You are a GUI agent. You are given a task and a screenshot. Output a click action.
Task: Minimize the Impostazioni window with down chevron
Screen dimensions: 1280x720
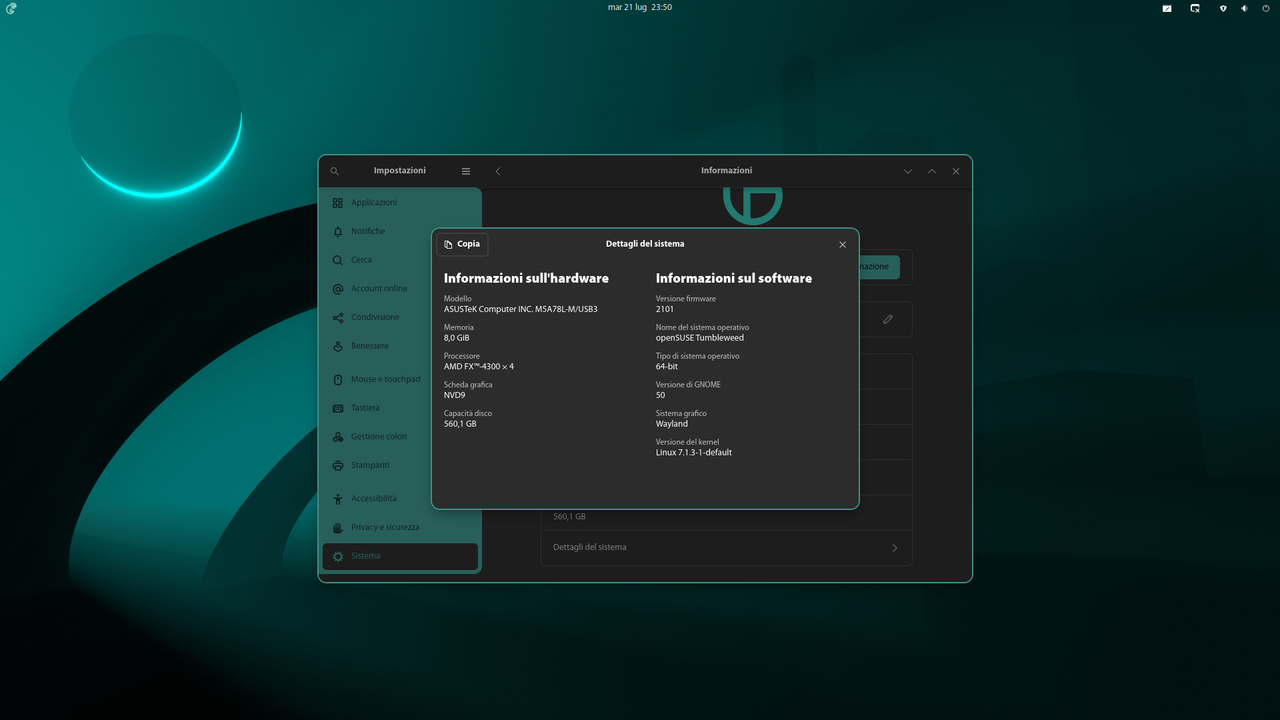[908, 171]
